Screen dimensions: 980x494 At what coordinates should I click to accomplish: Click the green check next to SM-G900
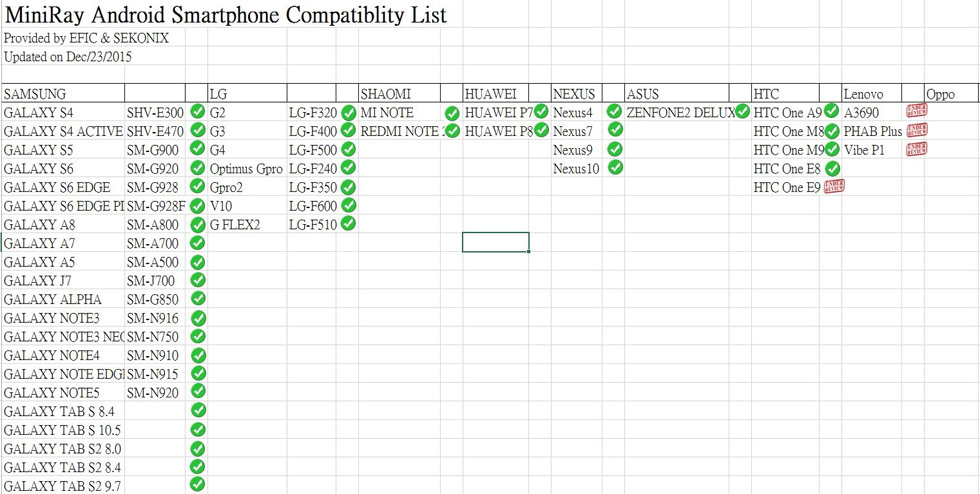198,149
